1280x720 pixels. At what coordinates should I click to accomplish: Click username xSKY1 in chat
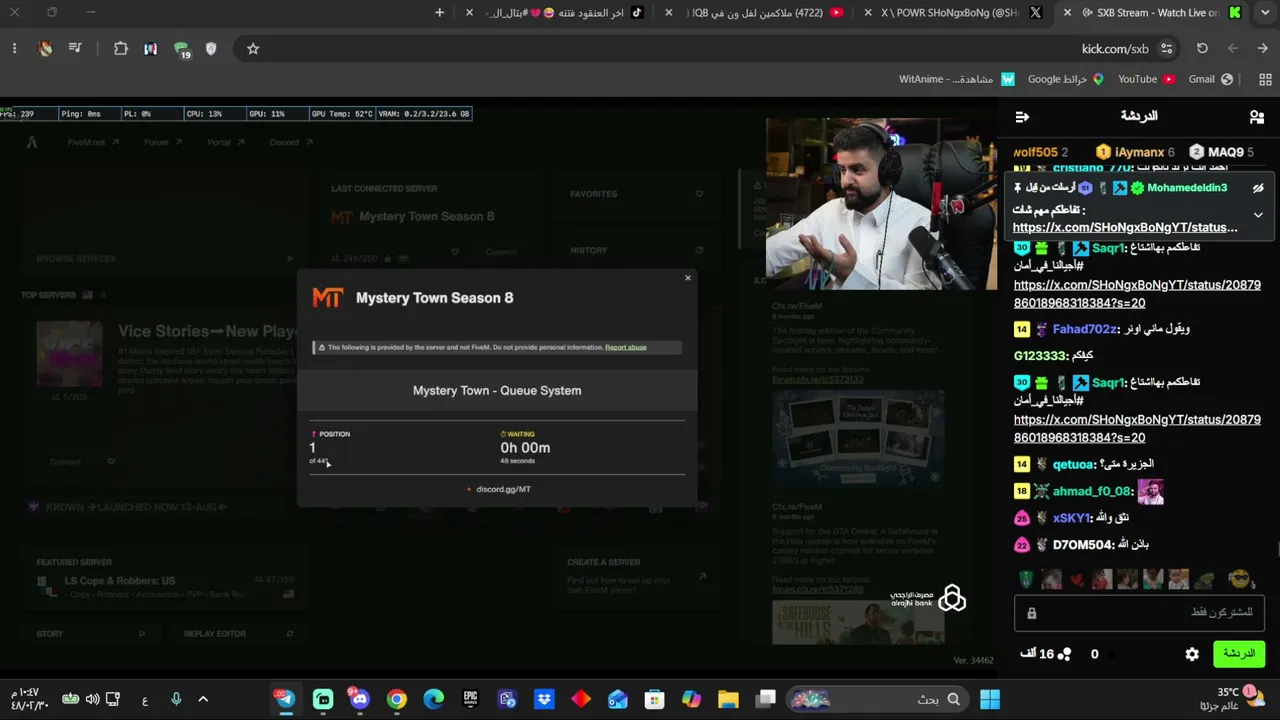(1071, 518)
